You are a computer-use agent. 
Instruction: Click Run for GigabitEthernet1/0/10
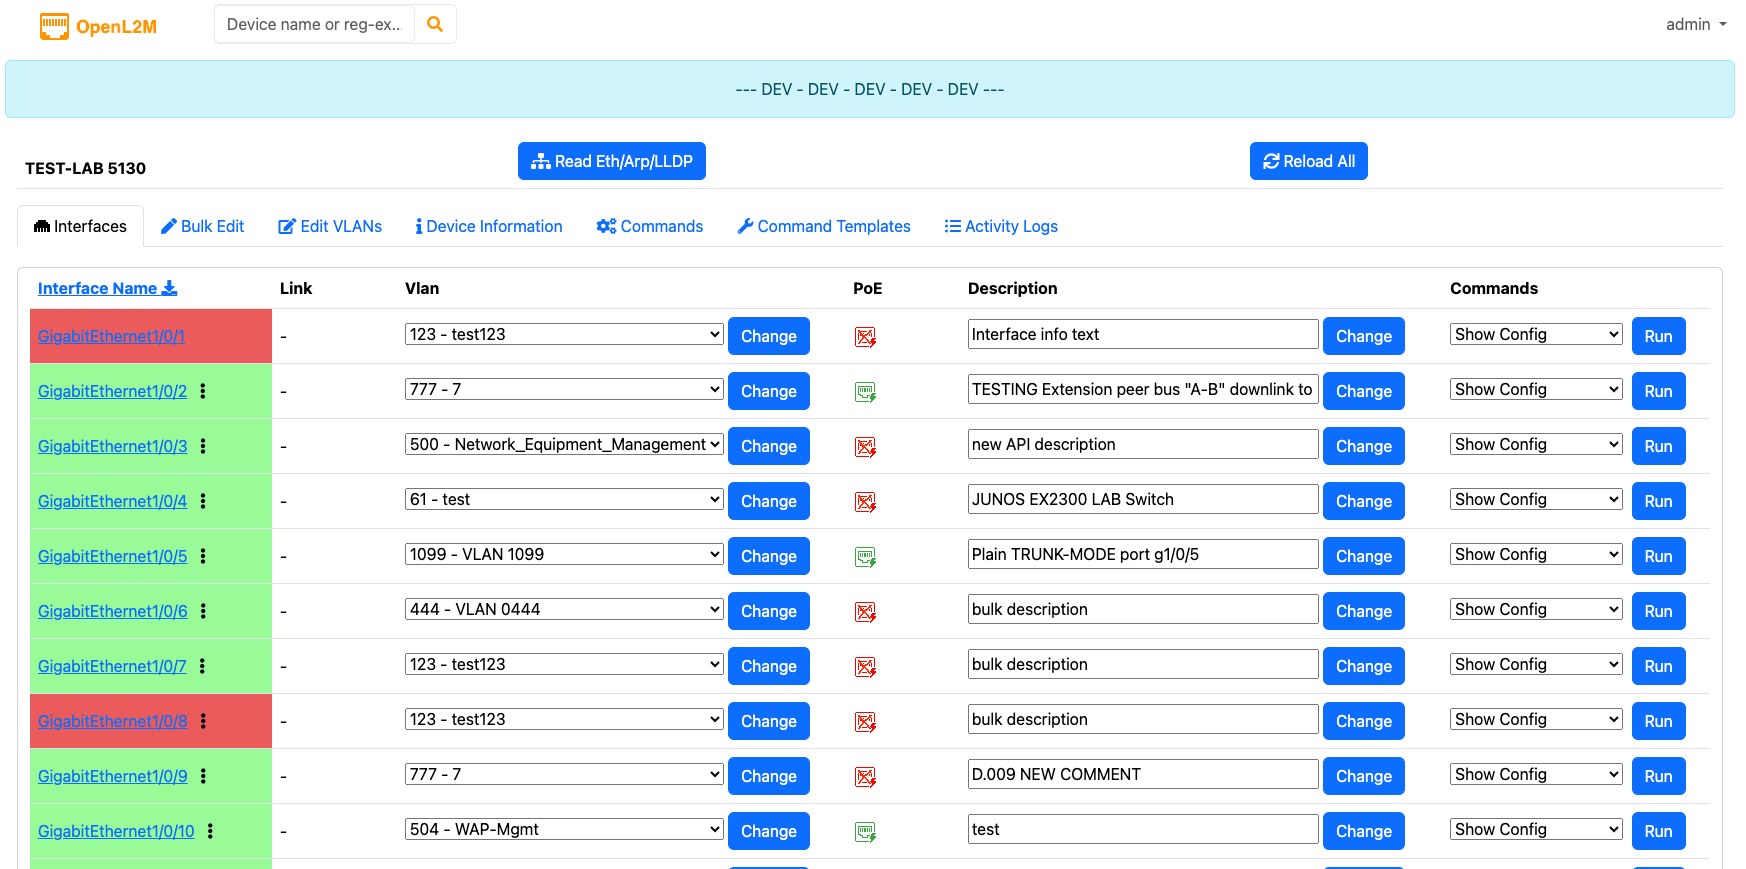[x=1658, y=831]
